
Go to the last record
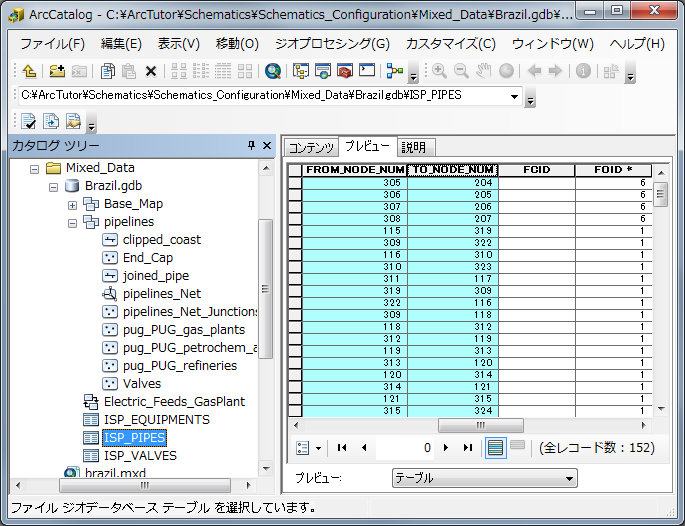pyautogui.click(x=468, y=447)
